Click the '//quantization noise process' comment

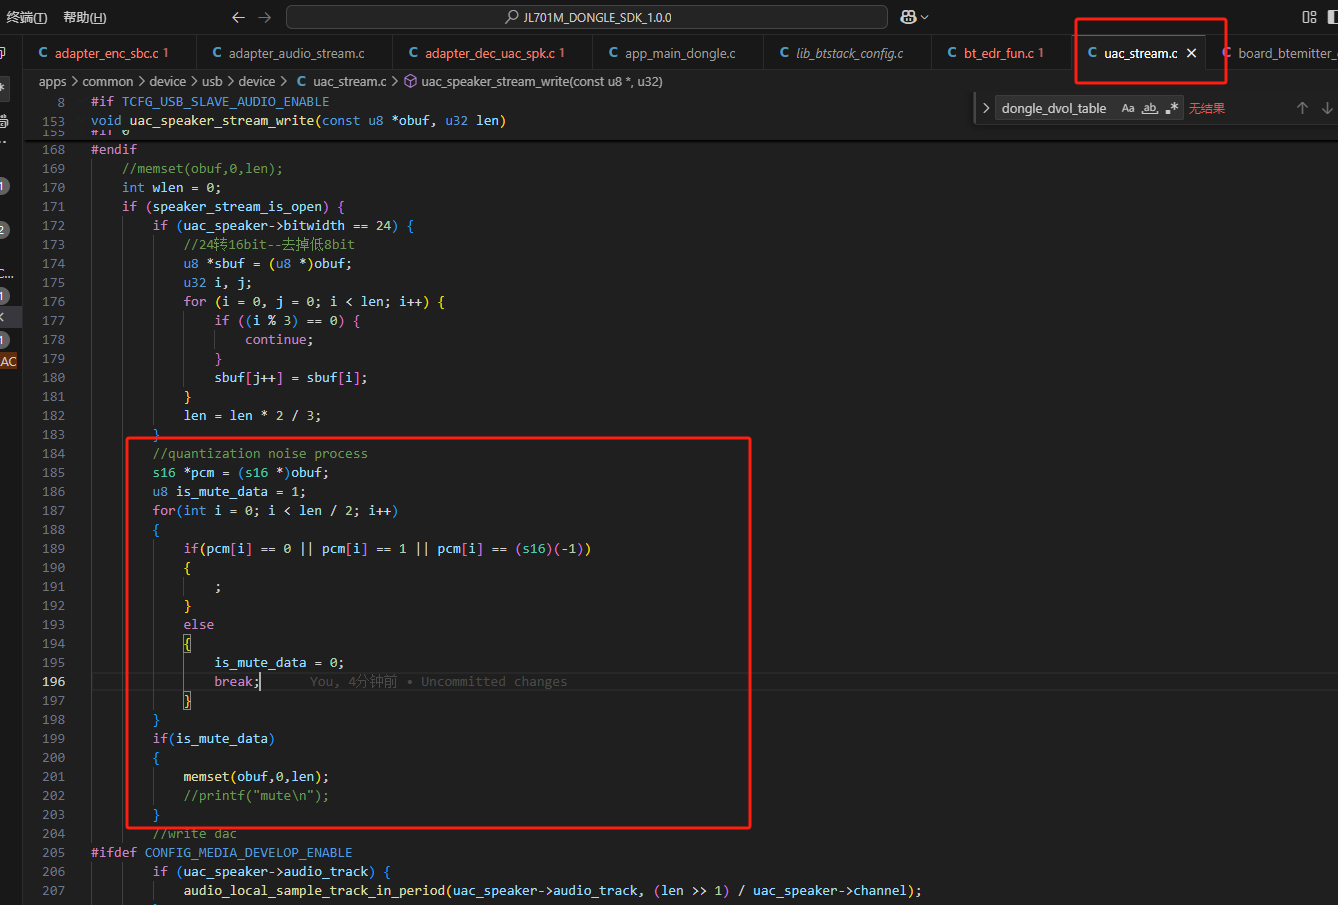tap(260, 453)
